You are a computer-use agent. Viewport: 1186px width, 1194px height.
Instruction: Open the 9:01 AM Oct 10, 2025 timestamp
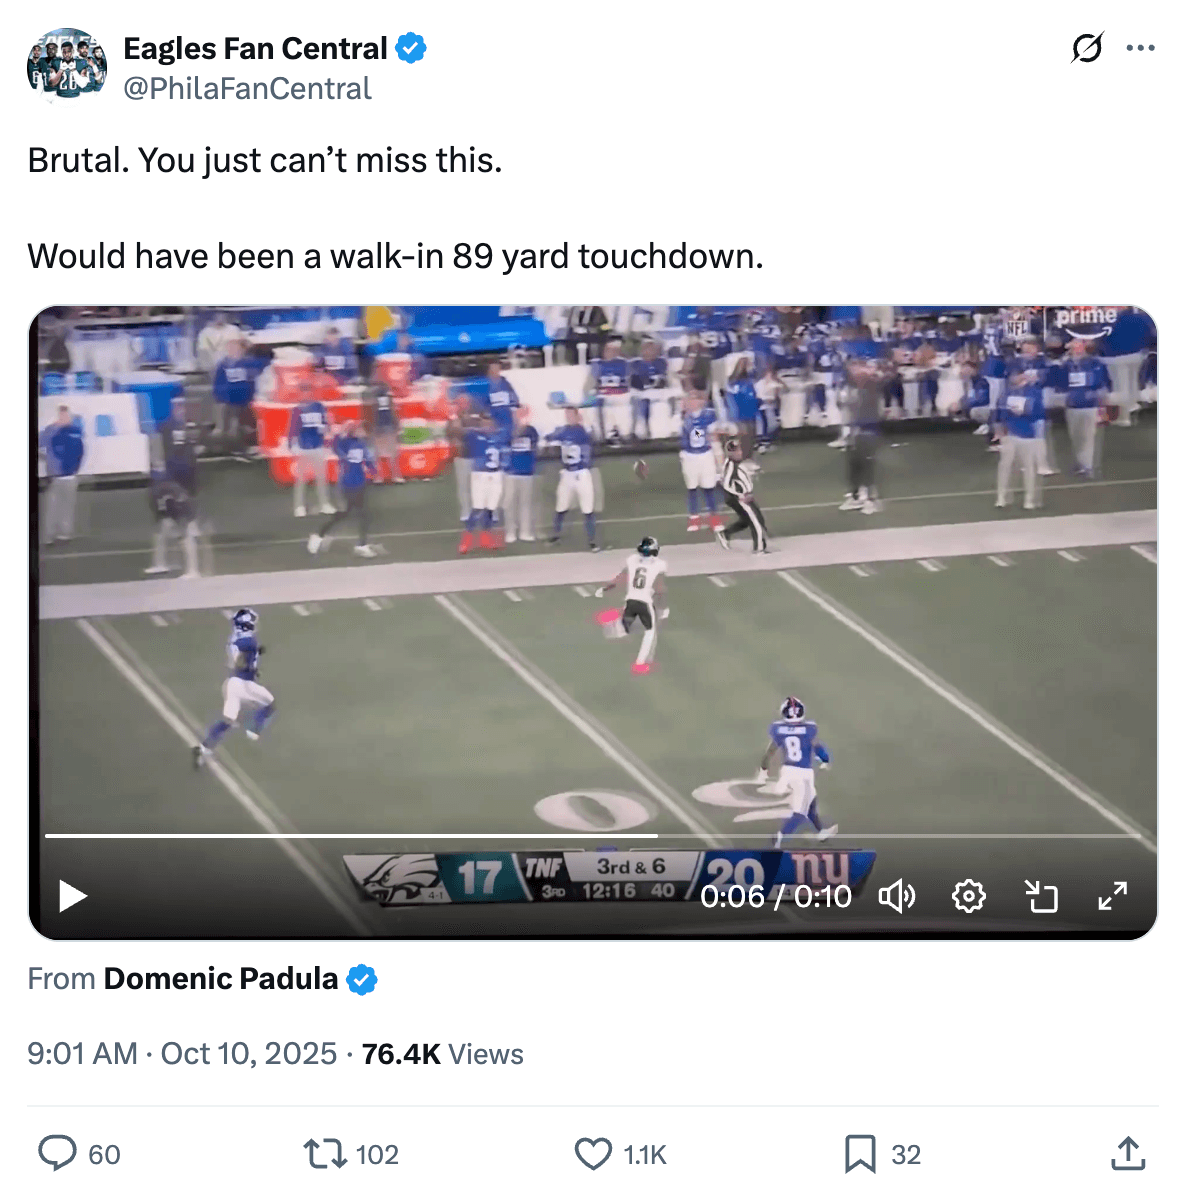(182, 1054)
